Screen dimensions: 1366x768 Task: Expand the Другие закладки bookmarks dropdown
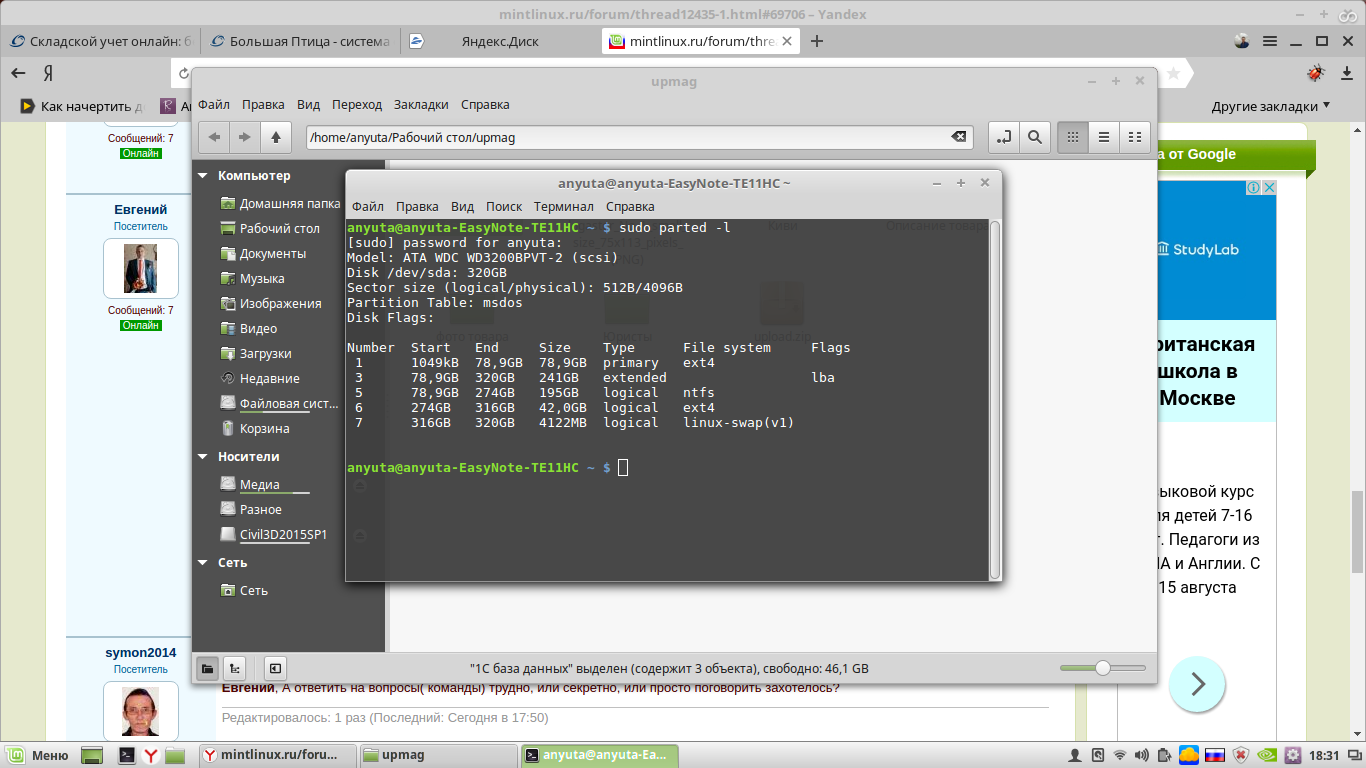1271,106
